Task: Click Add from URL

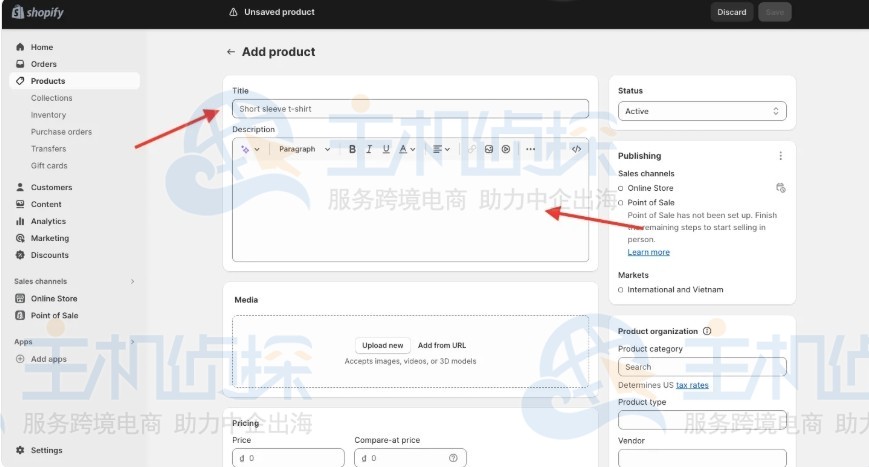Action: [x=442, y=345]
